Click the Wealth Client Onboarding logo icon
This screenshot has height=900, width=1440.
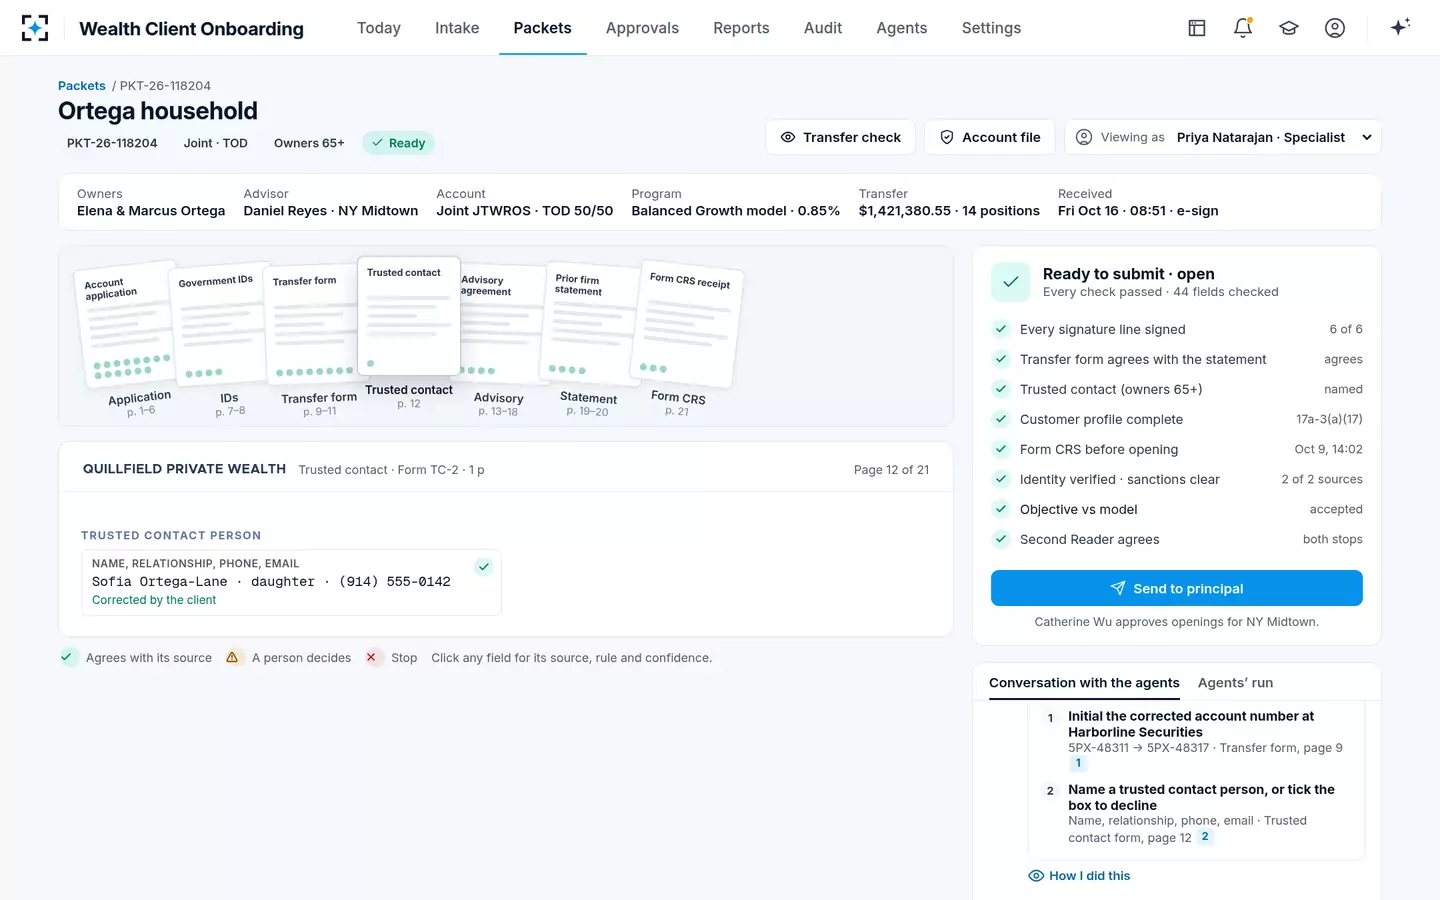pyautogui.click(x=35, y=28)
